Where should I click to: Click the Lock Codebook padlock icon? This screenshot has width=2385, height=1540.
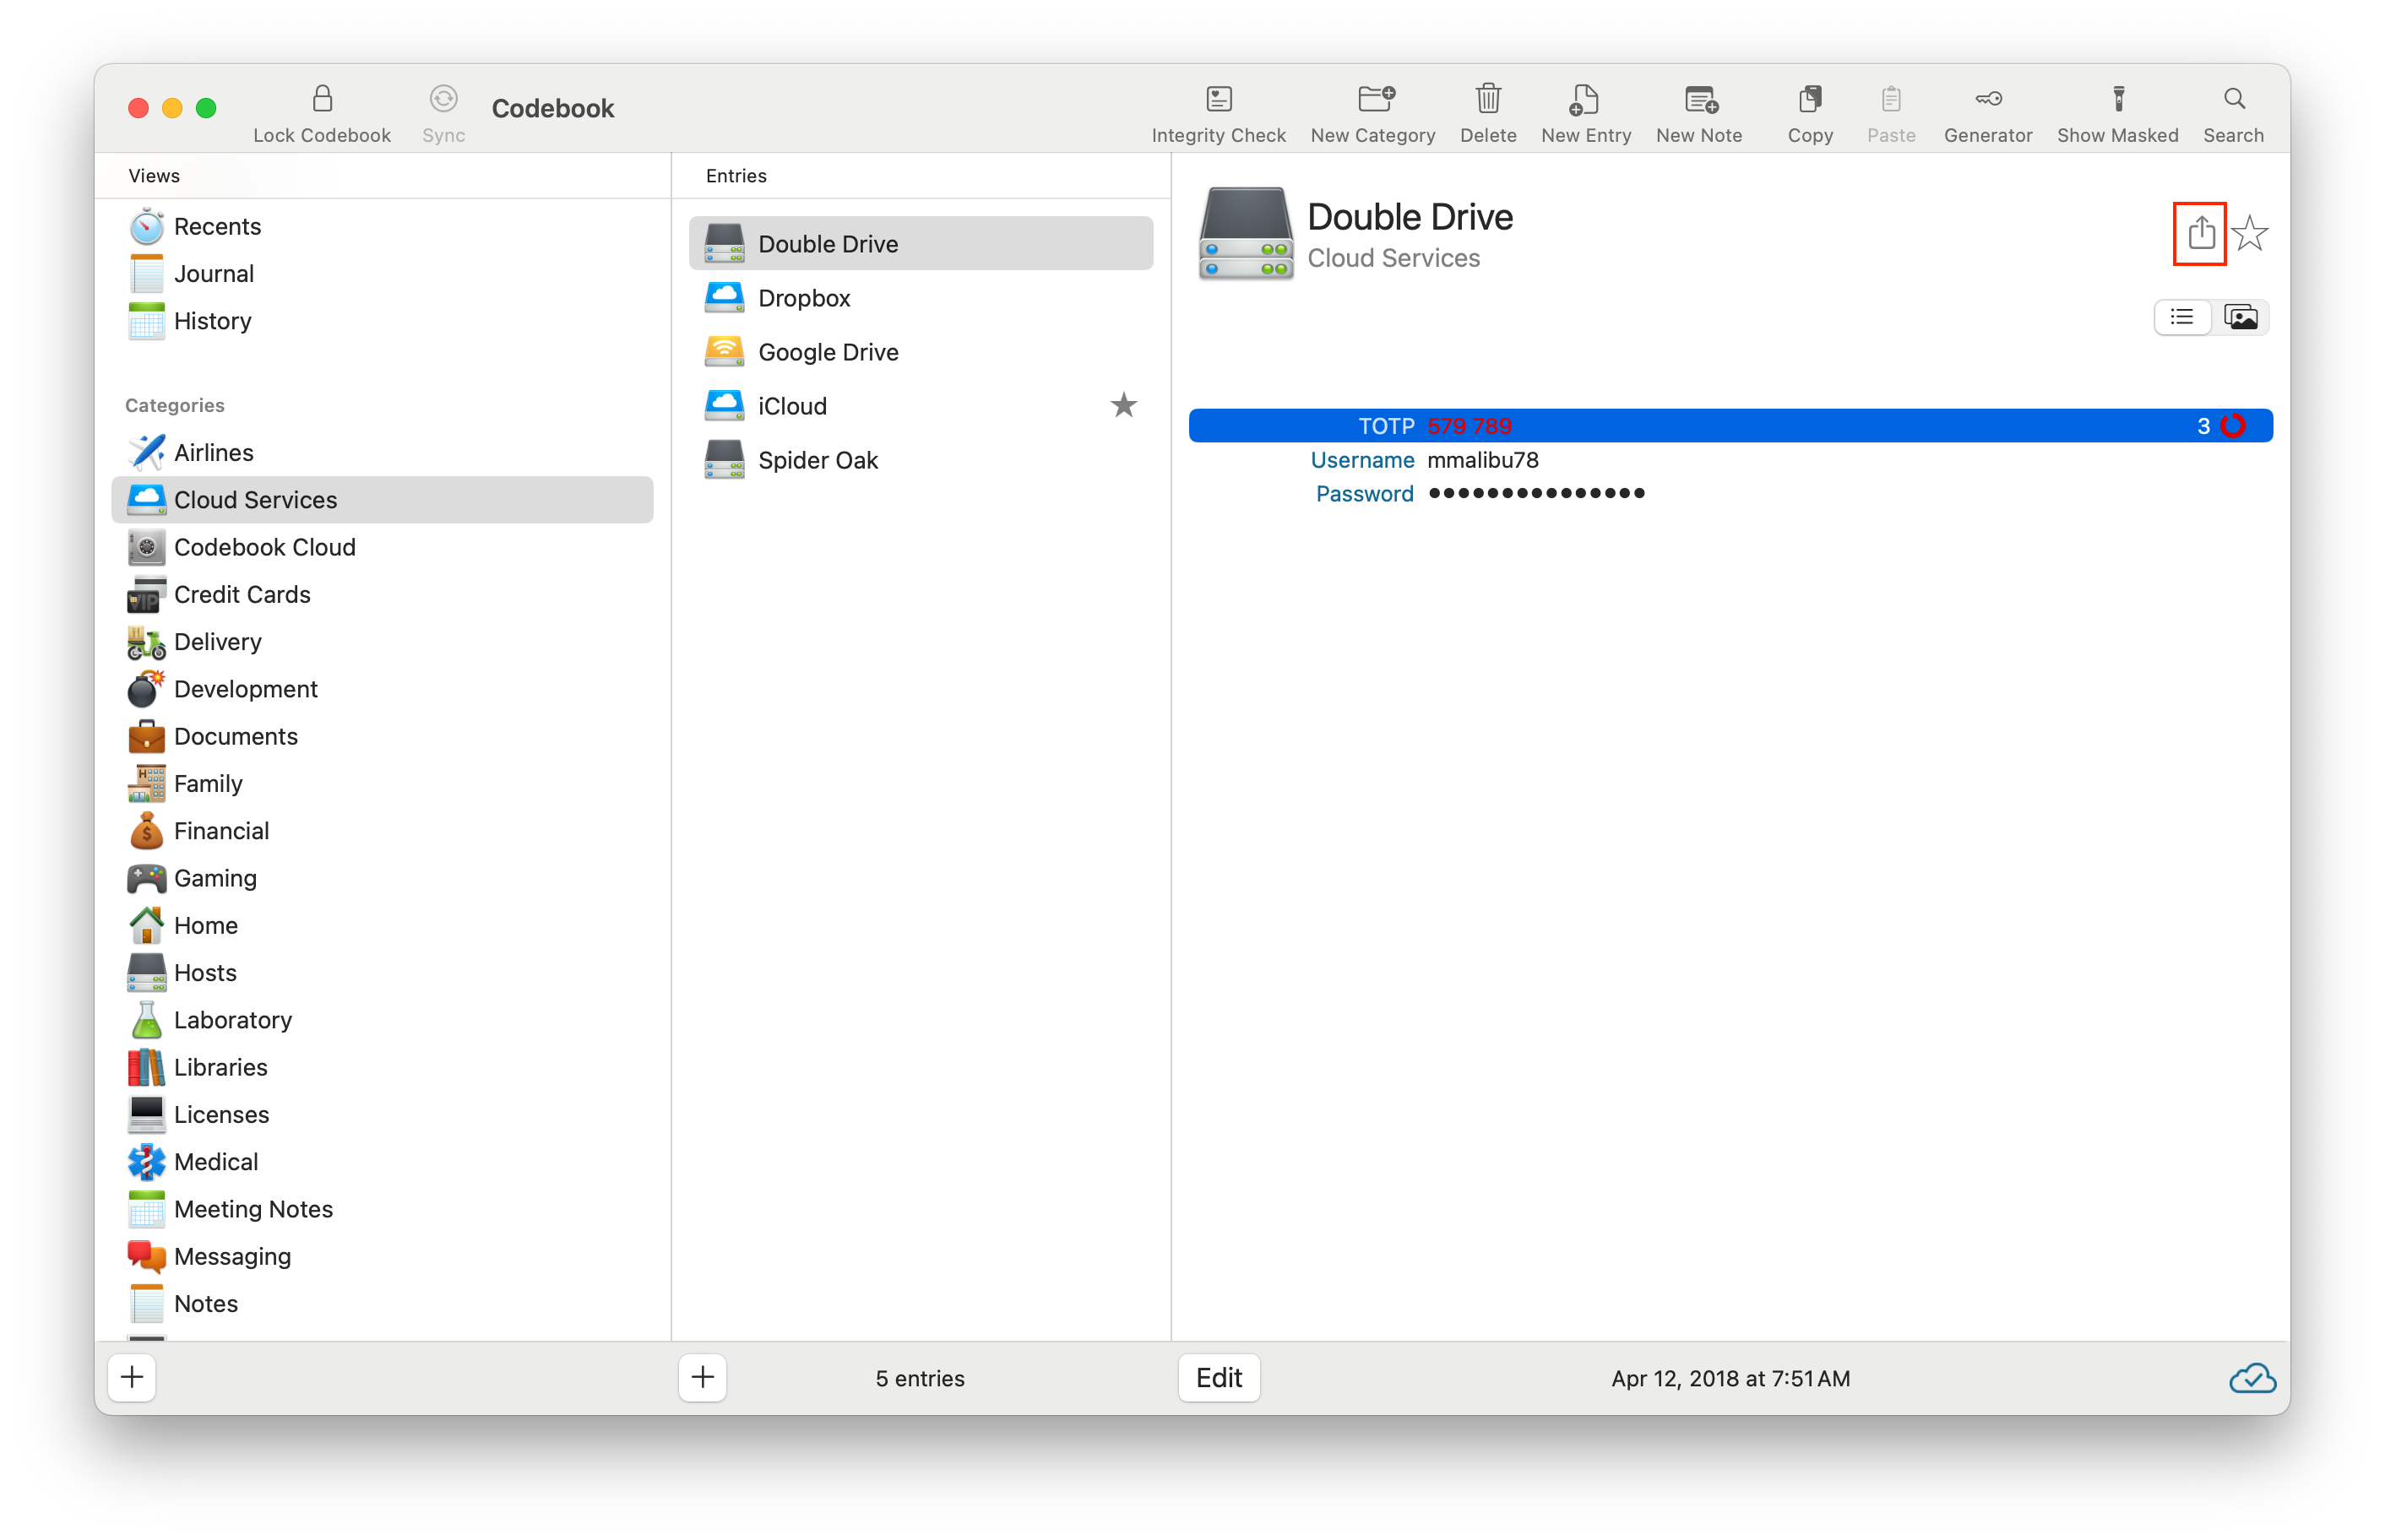pos(321,99)
